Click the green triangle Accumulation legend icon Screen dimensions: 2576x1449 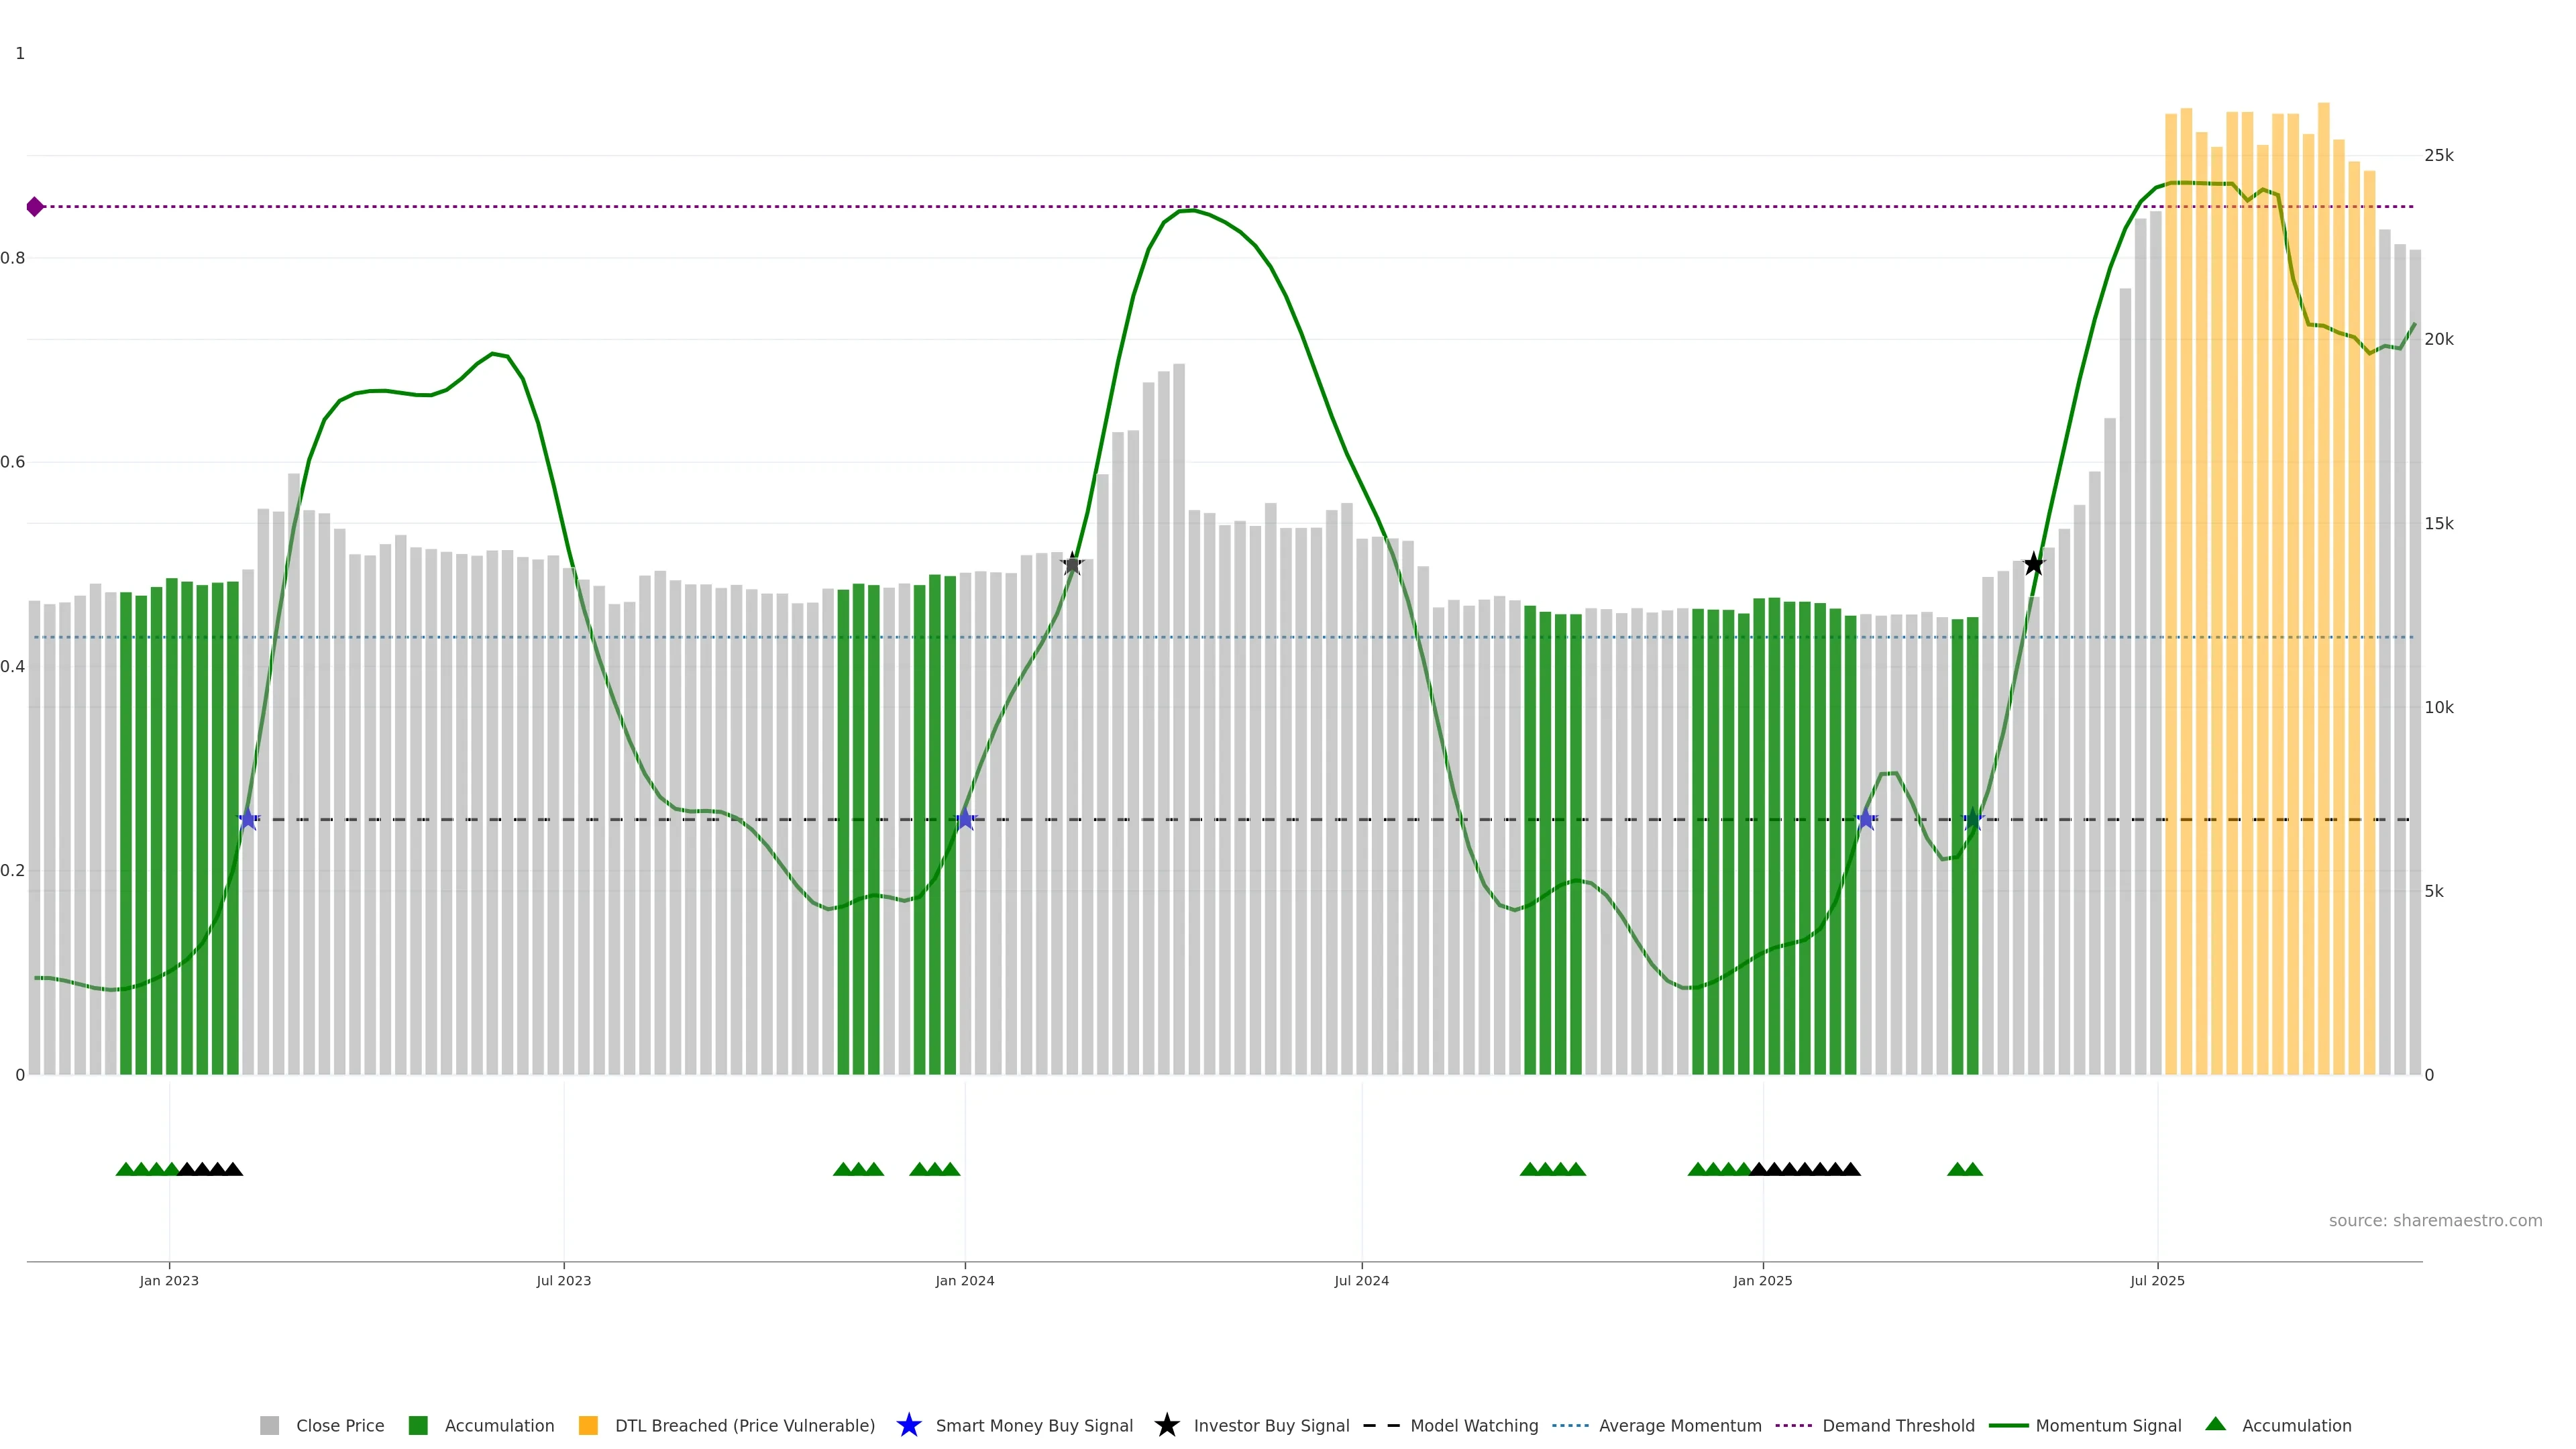(x=2215, y=1424)
